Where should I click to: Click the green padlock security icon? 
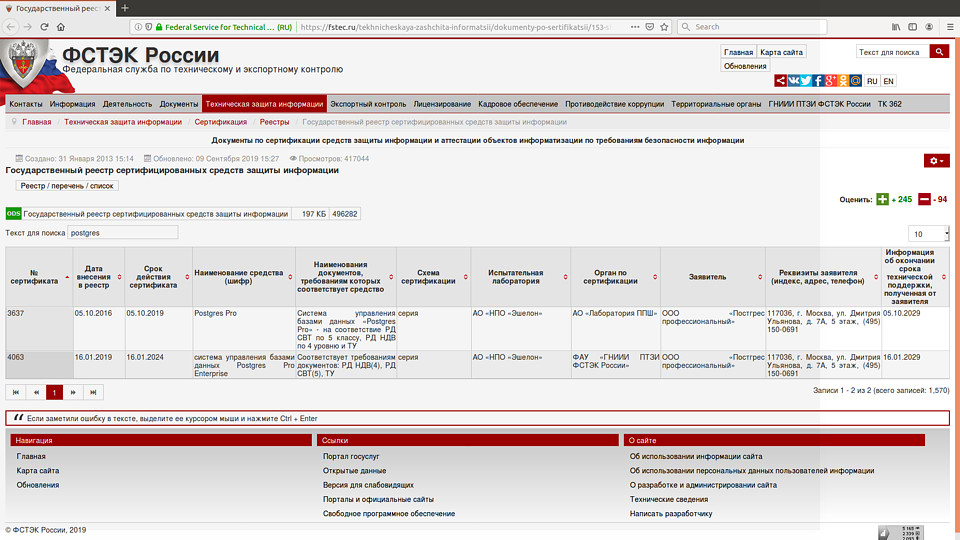pyautogui.click(x=159, y=27)
